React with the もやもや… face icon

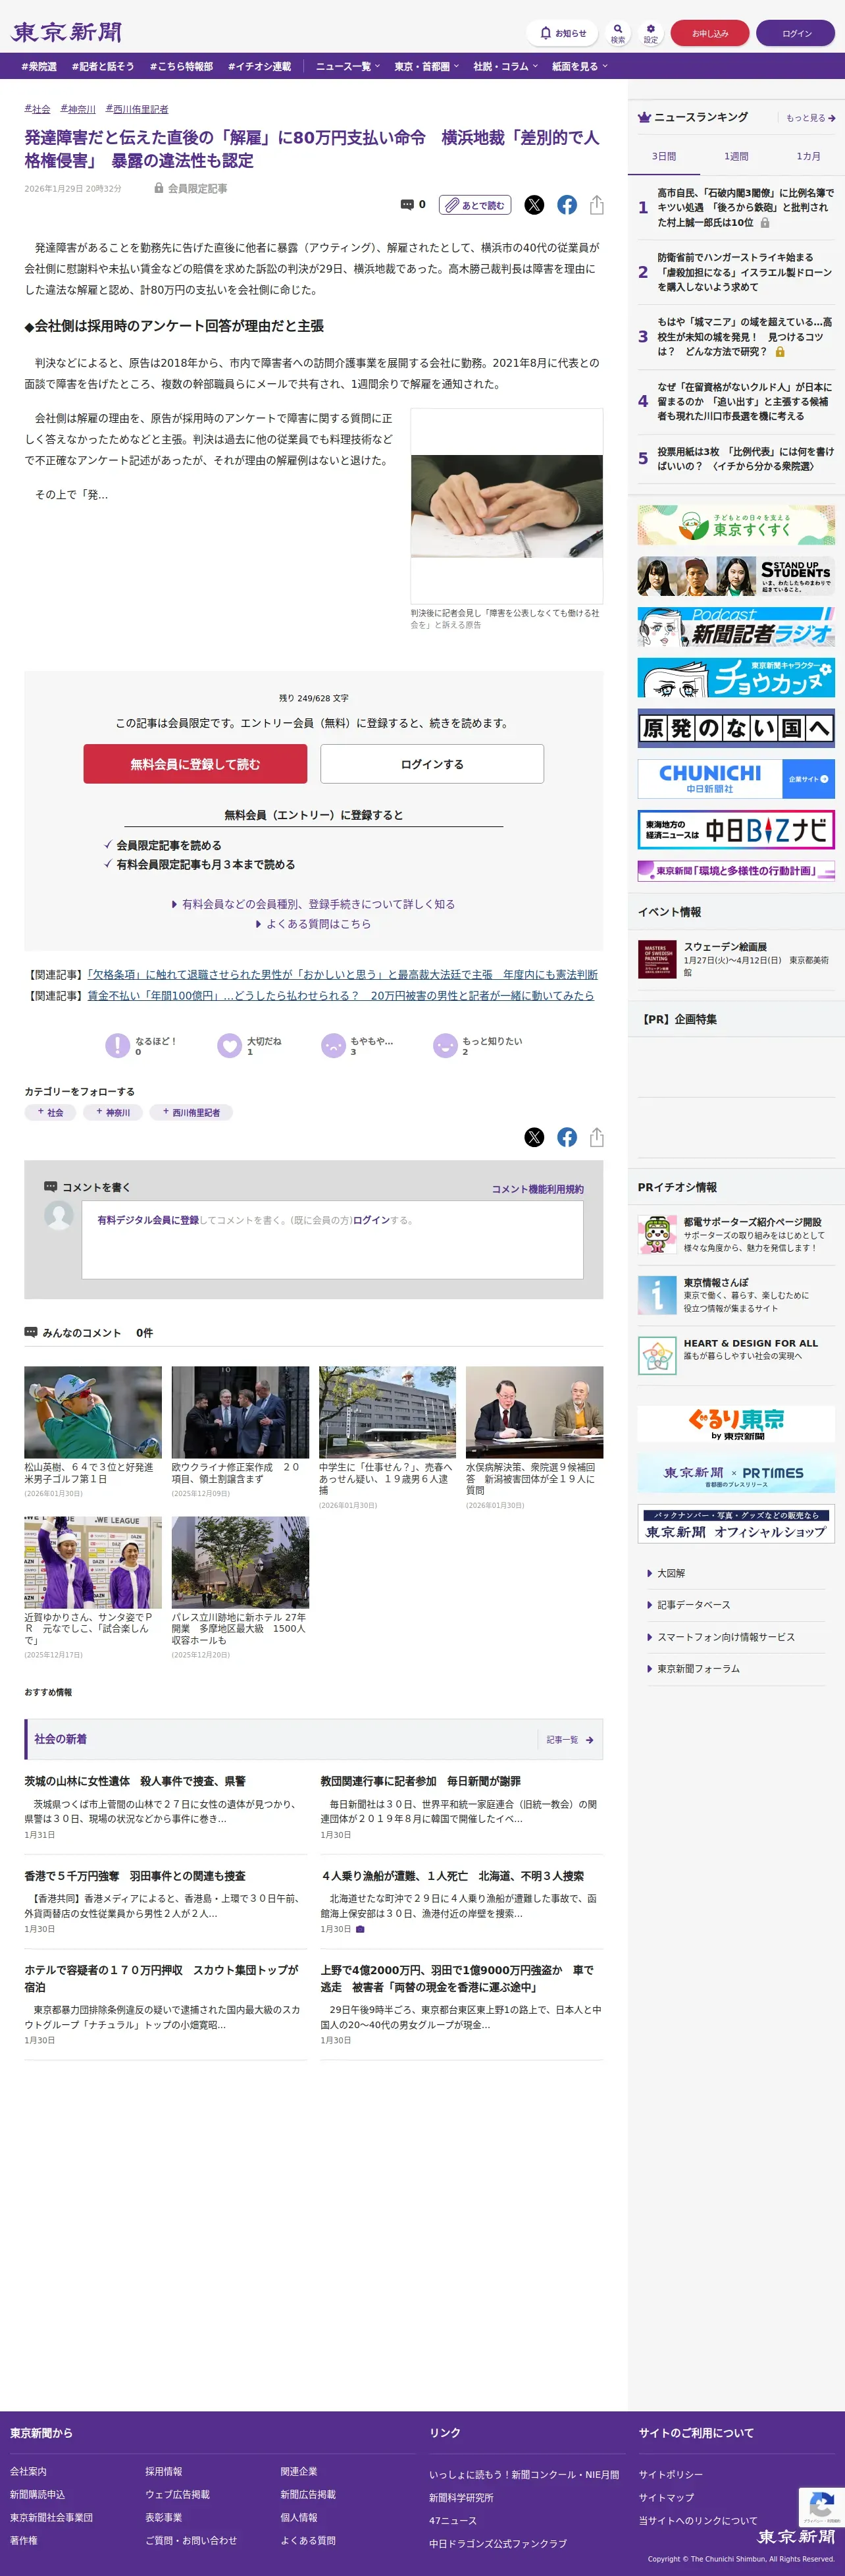pos(333,1045)
